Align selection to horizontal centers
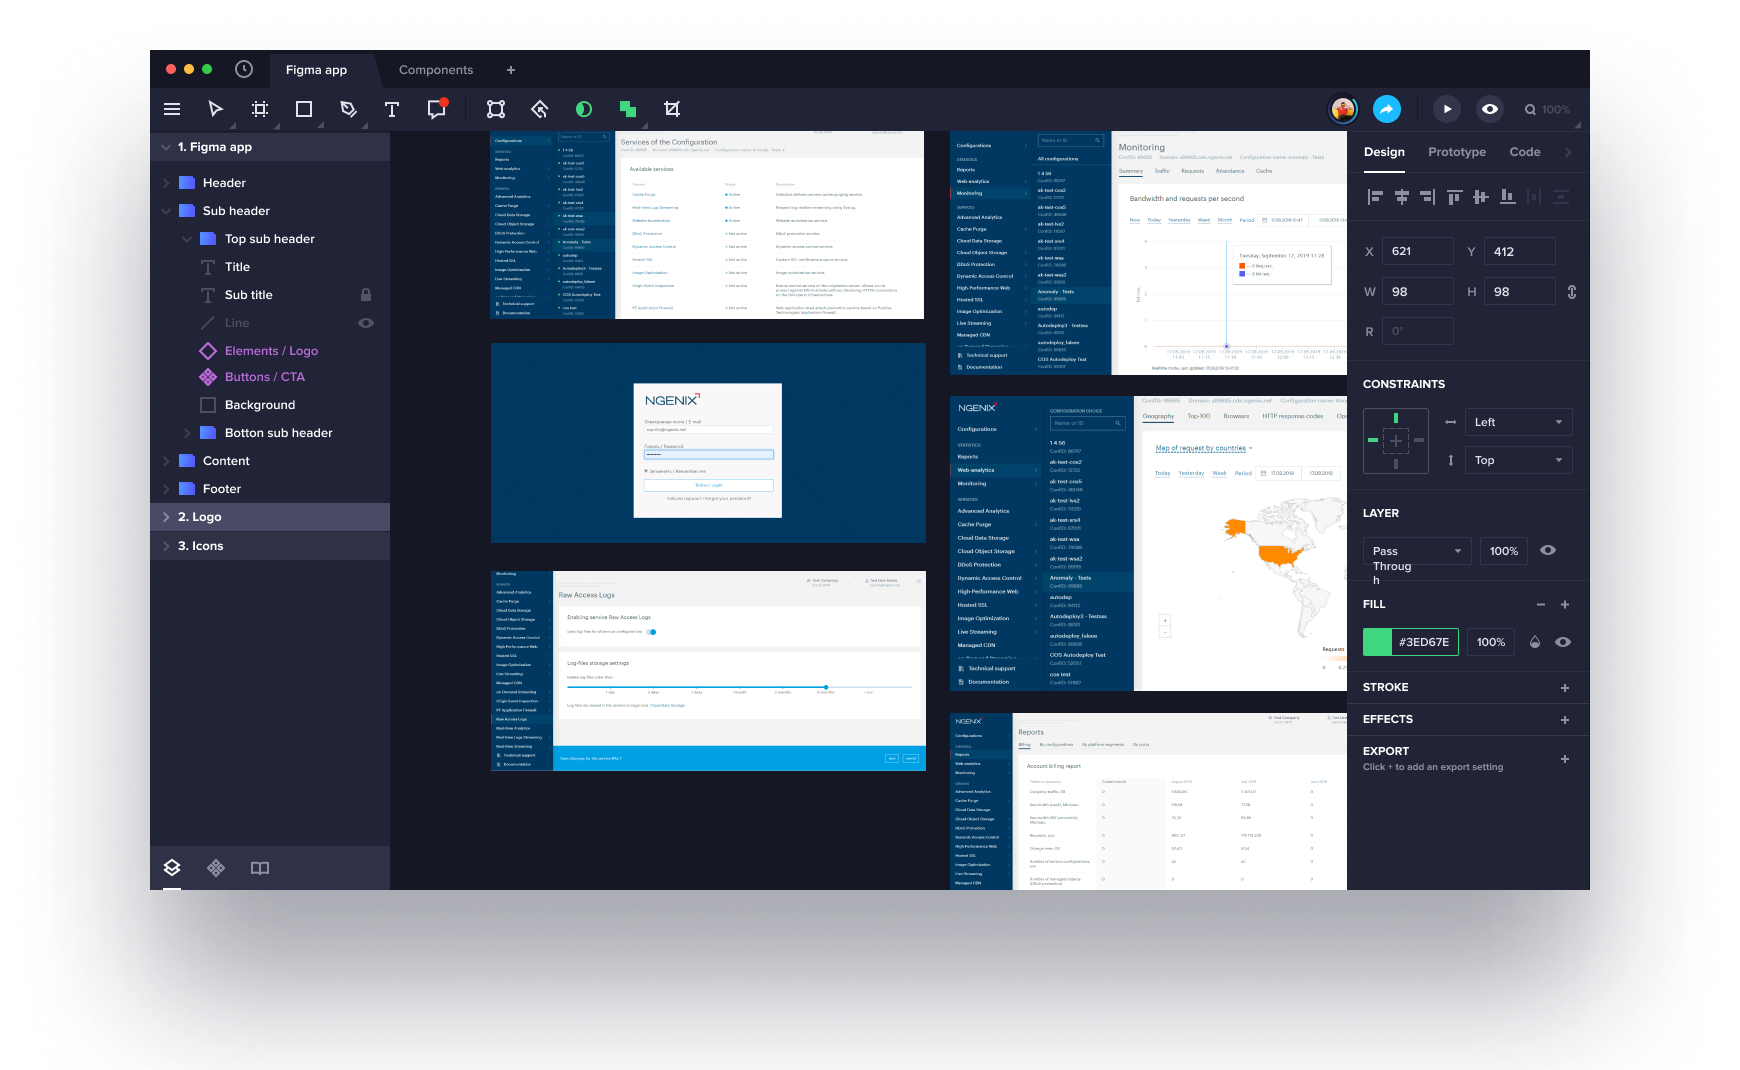 click(x=1401, y=197)
